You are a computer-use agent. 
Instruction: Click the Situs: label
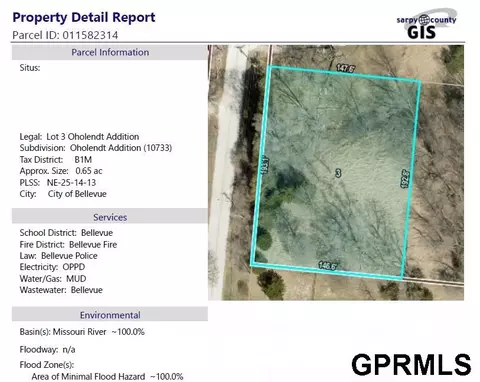click(x=30, y=68)
